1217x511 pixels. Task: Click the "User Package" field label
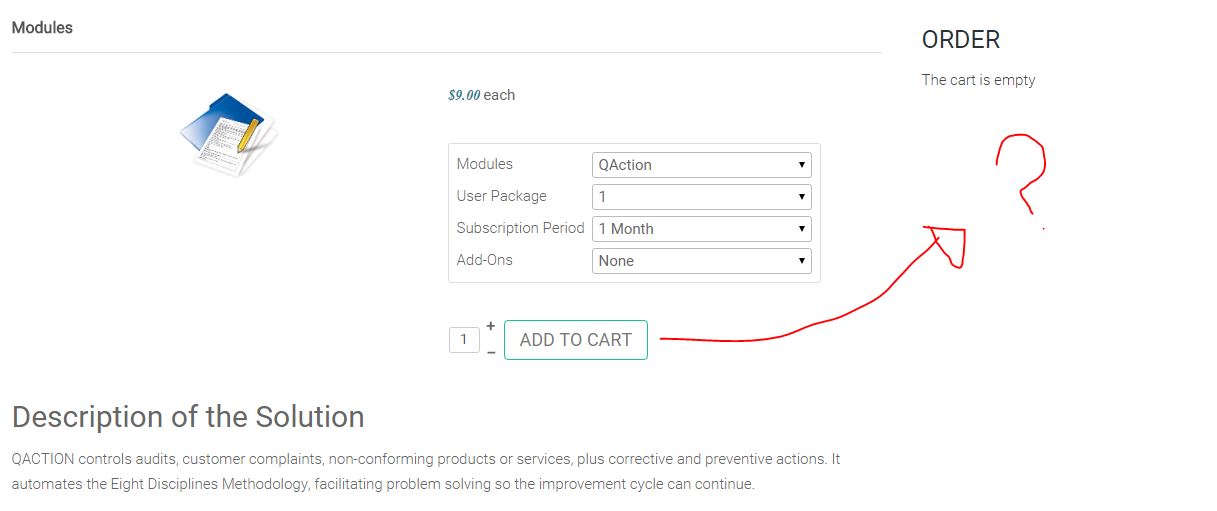coord(501,196)
